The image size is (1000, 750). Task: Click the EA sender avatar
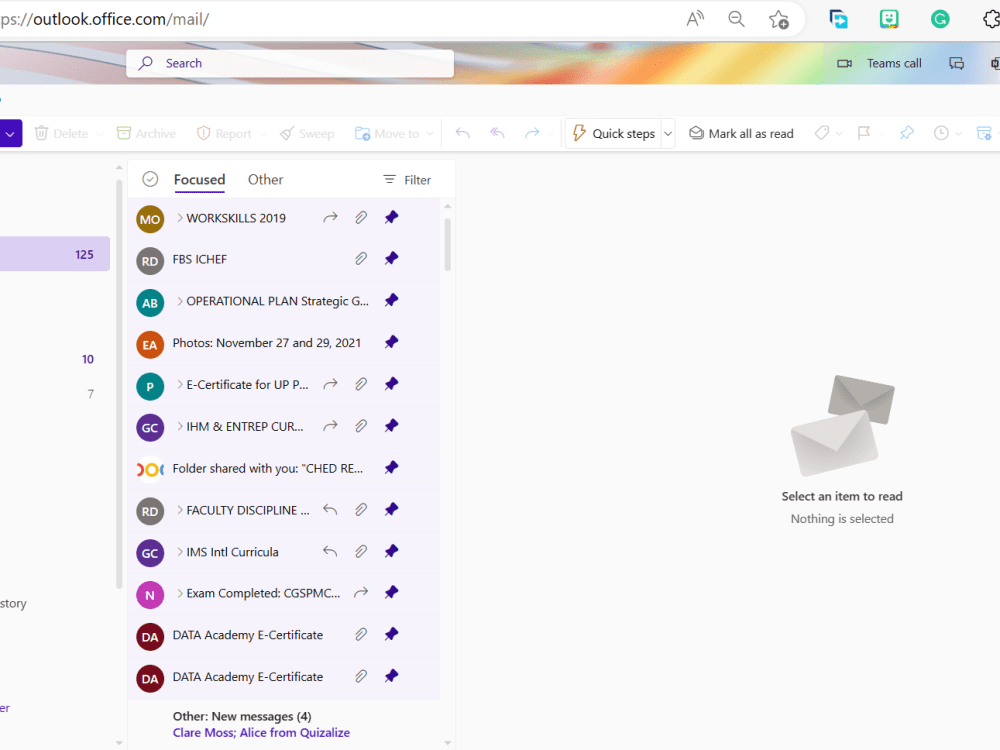click(x=150, y=344)
